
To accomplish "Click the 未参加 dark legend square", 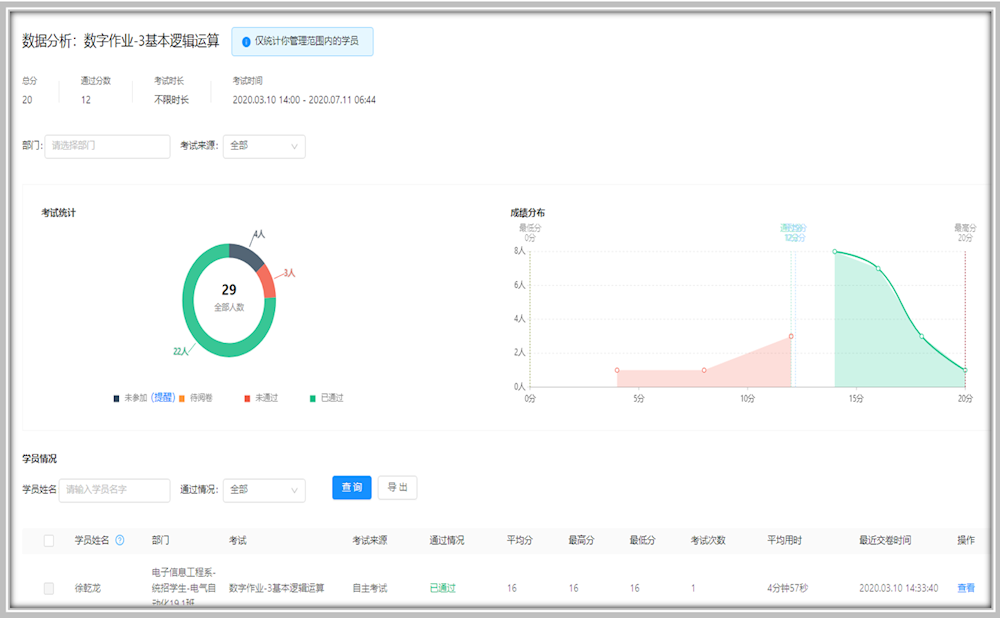I will pos(116,398).
